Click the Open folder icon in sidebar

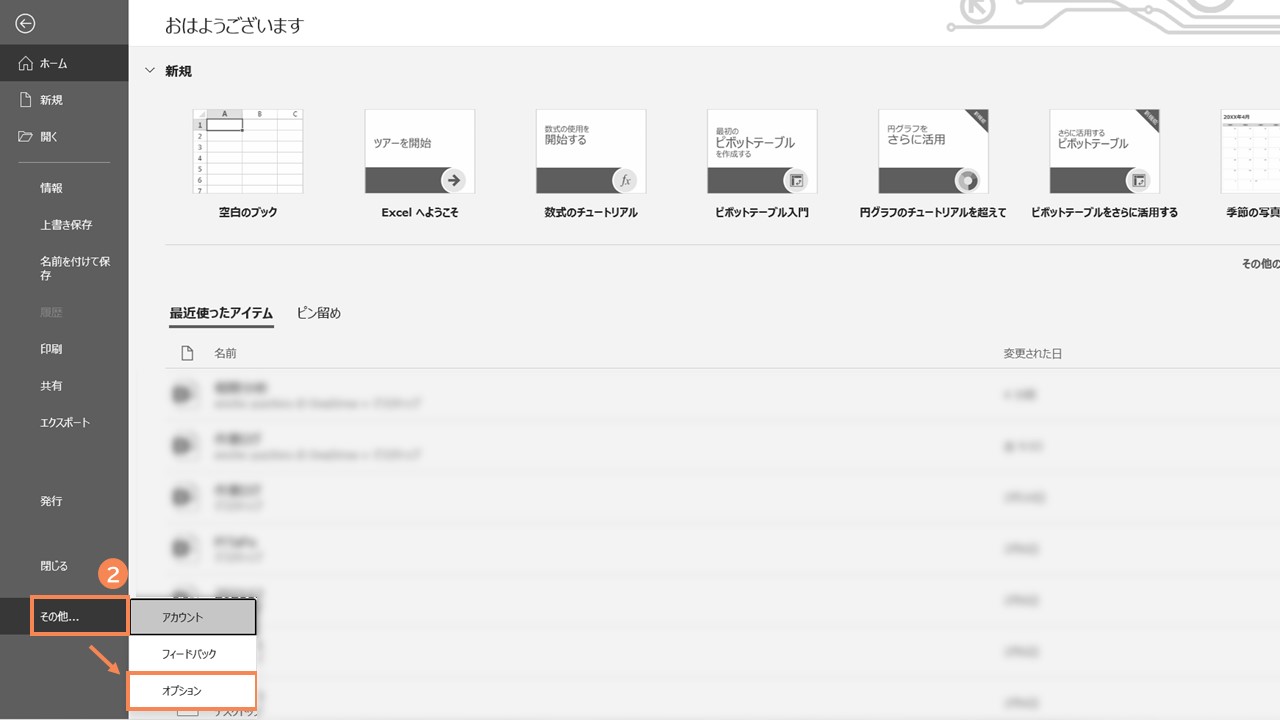[x=26, y=137]
